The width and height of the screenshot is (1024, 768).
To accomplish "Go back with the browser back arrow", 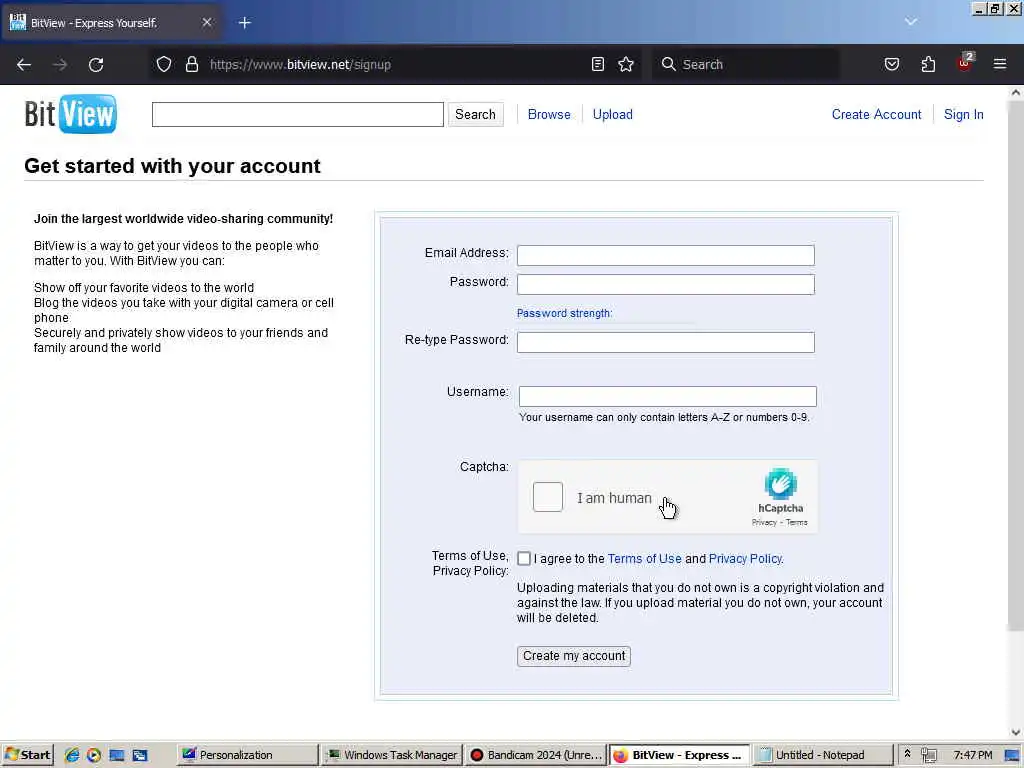I will (x=24, y=65).
